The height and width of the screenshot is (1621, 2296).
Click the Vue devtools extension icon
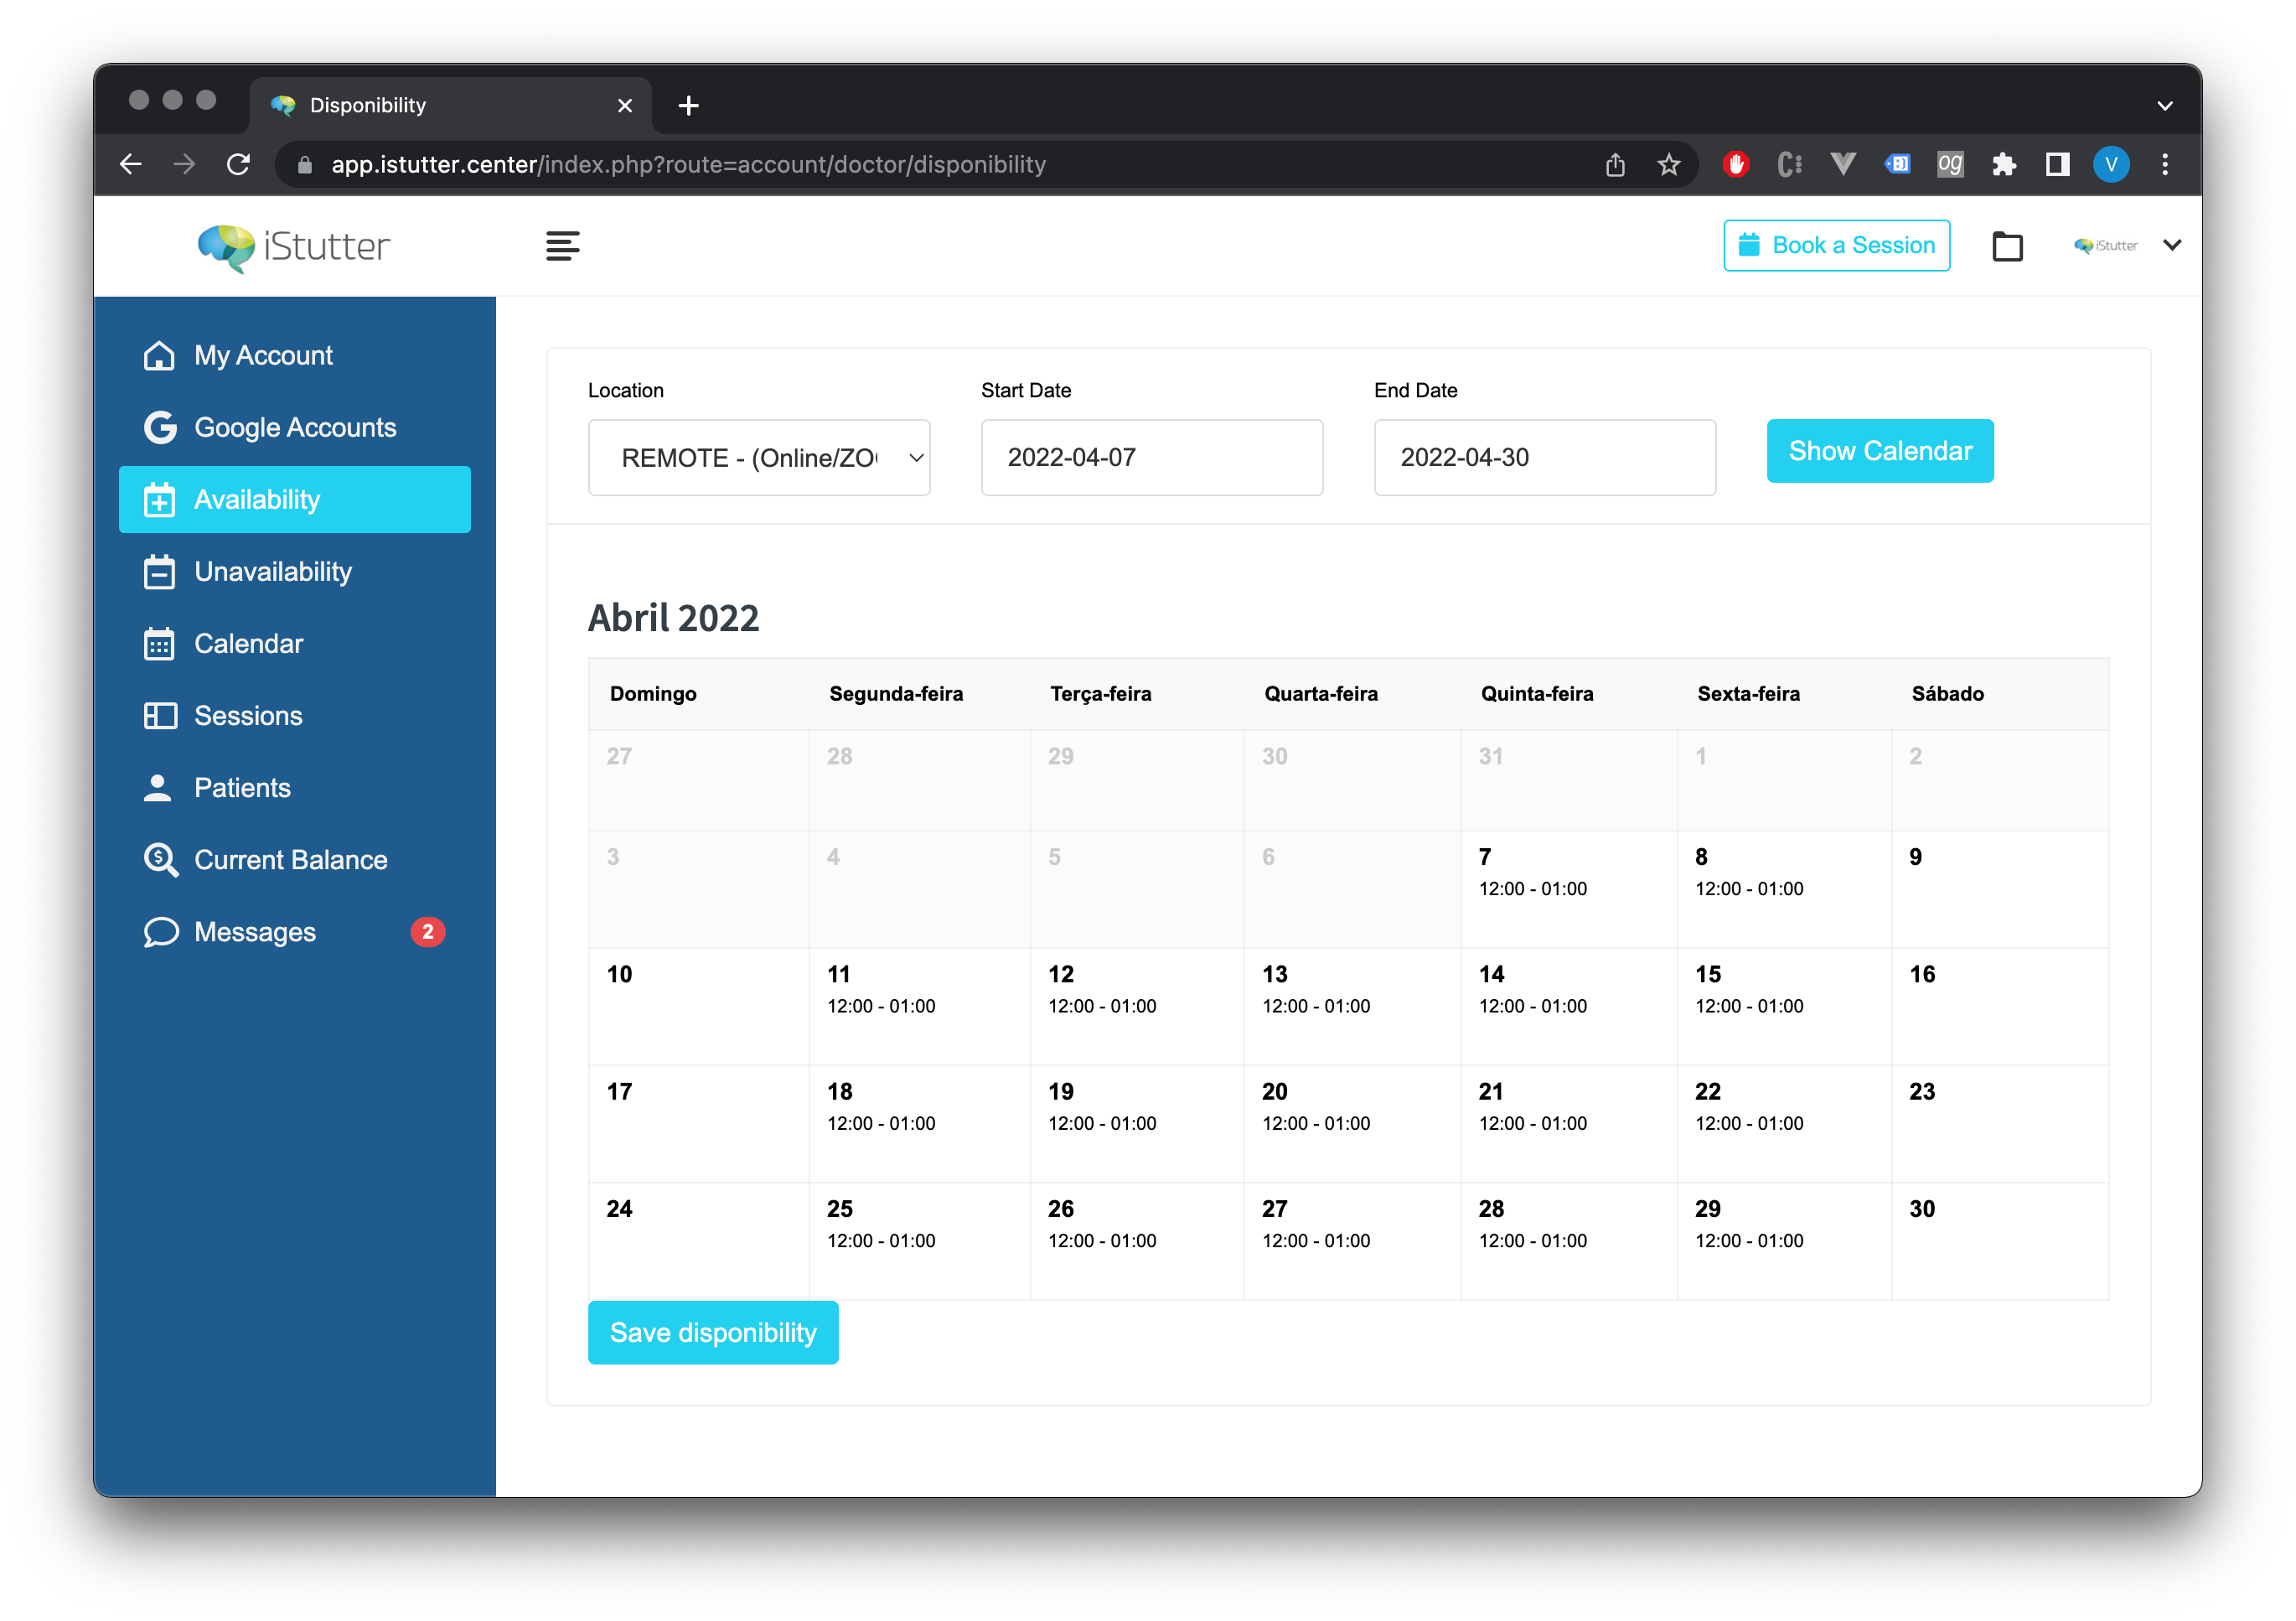pos(1843,164)
